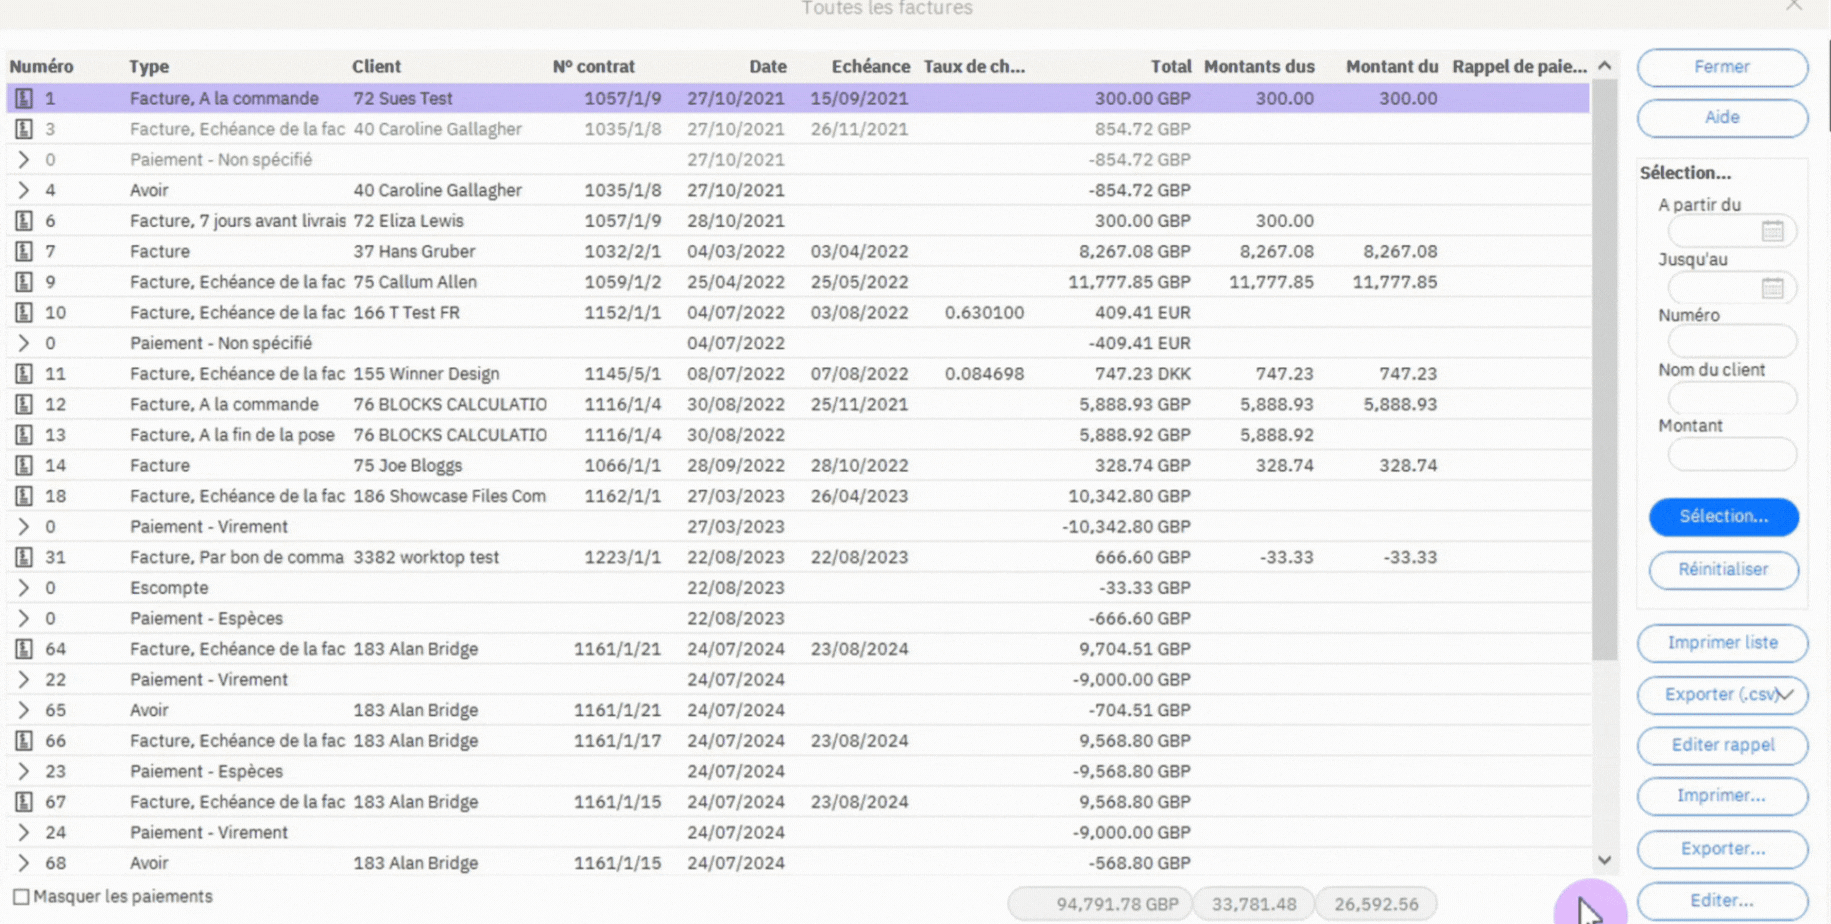
Task: Click inside the 'Nom du client' input field
Action: pyautogui.click(x=1731, y=397)
